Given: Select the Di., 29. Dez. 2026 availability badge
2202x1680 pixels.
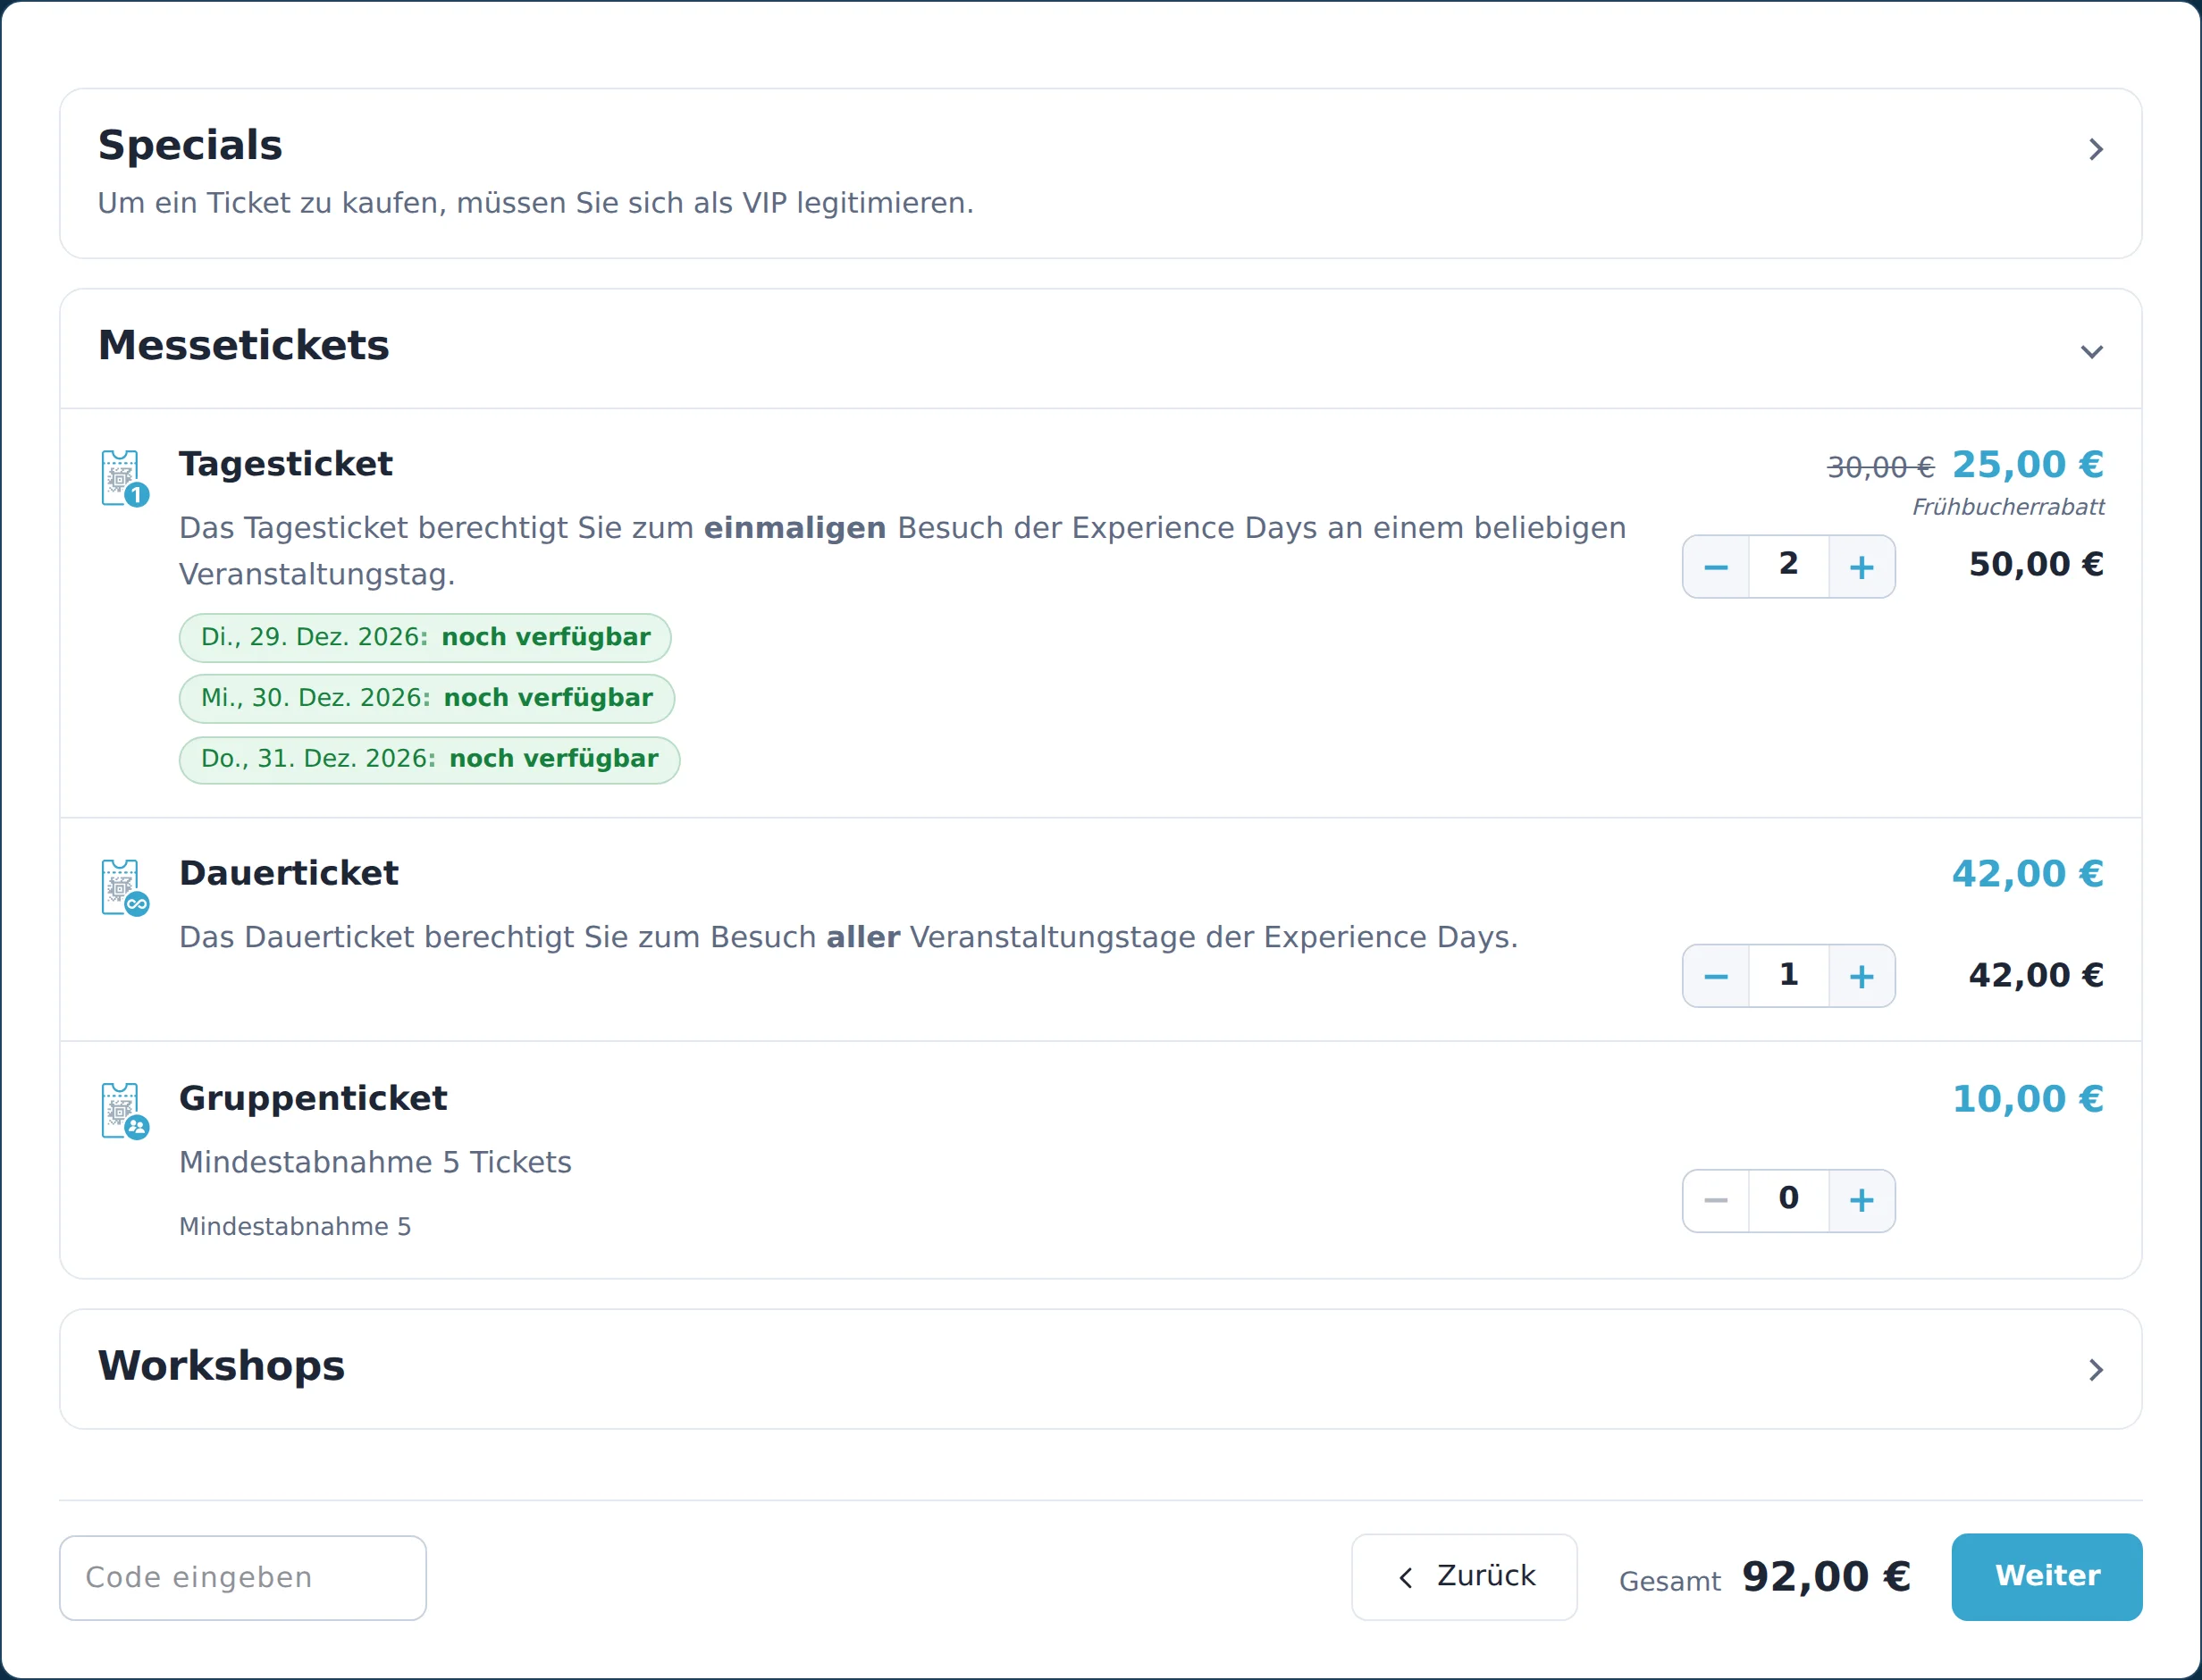Looking at the screenshot, I should (425, 638).
